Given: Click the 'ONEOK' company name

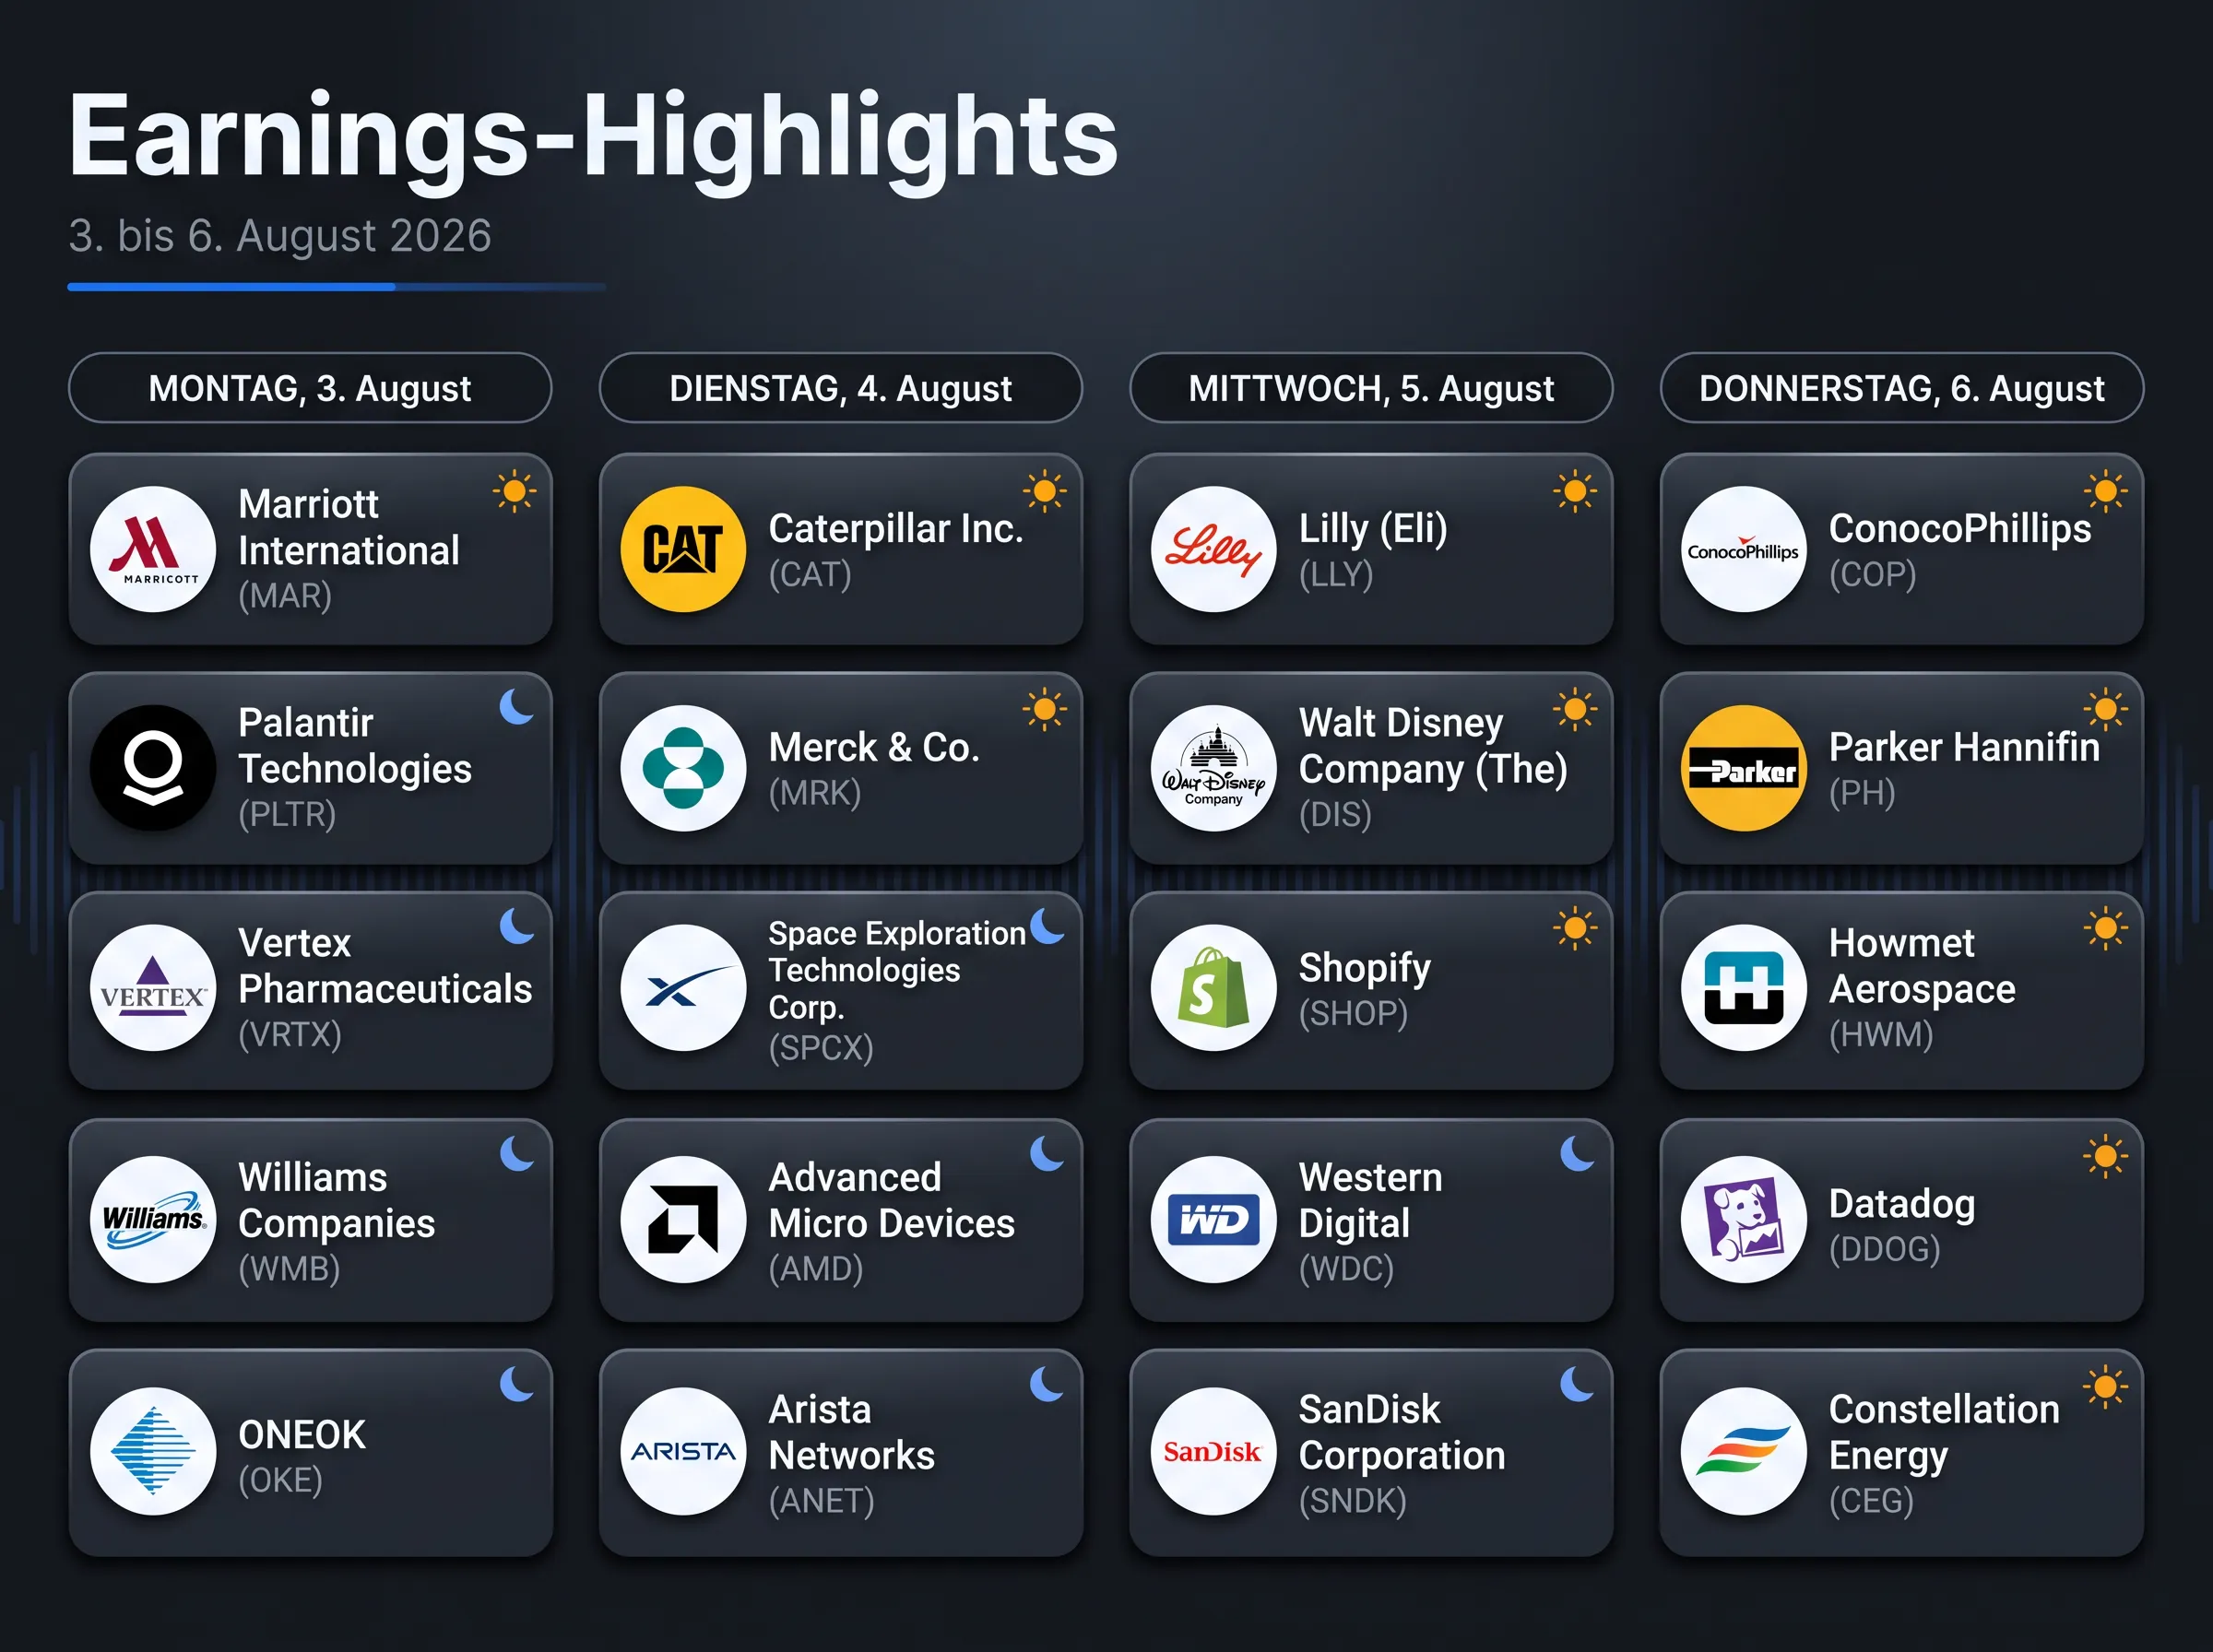Looking at the screenshot, I should point(302,1434).
